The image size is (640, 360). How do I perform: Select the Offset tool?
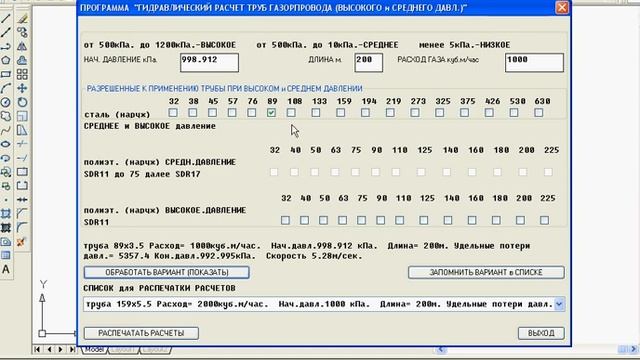[22, 60]
